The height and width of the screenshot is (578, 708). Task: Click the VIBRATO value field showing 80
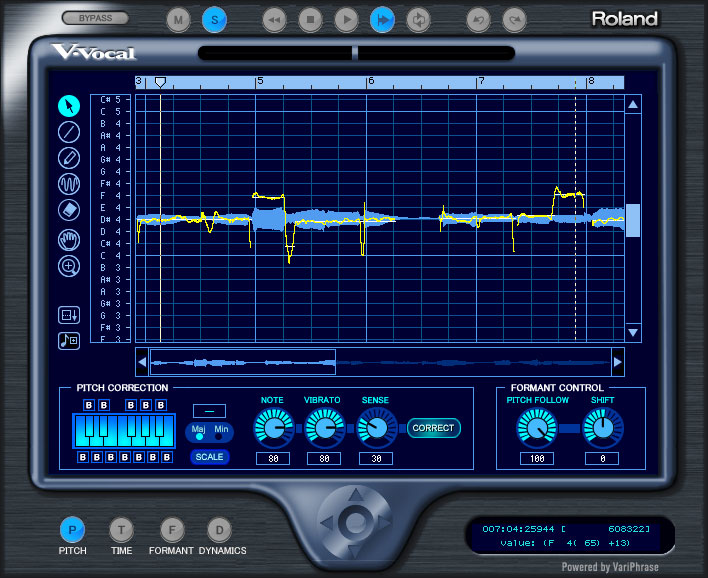click(x=324, y=458)
